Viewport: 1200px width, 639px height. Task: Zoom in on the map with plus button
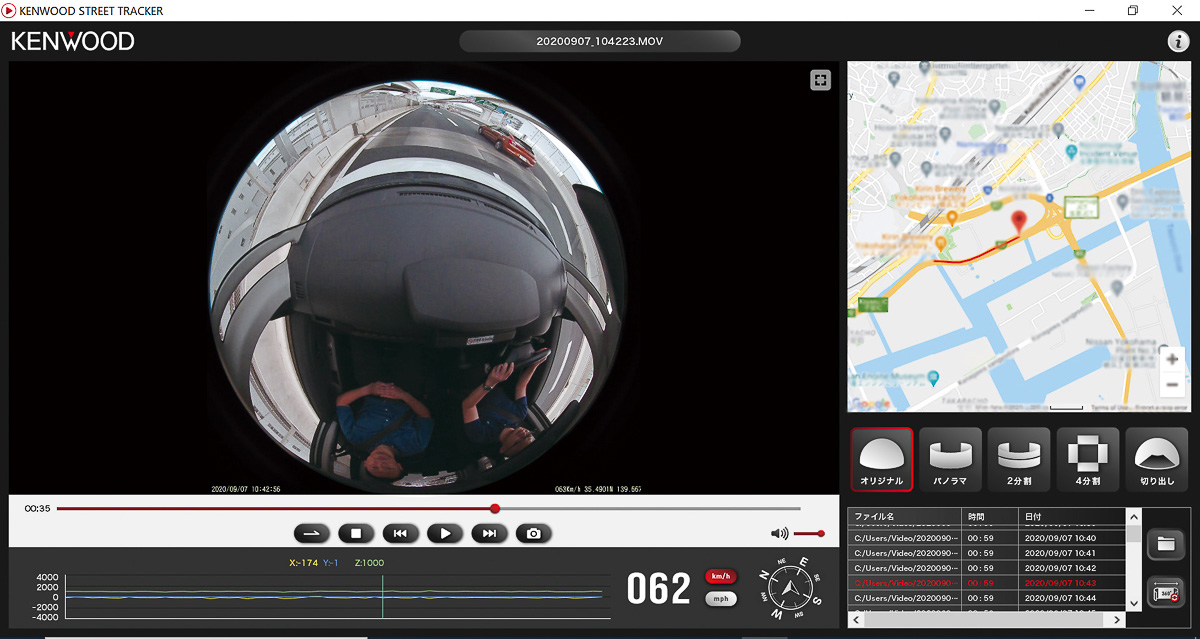coord(1172,359)
